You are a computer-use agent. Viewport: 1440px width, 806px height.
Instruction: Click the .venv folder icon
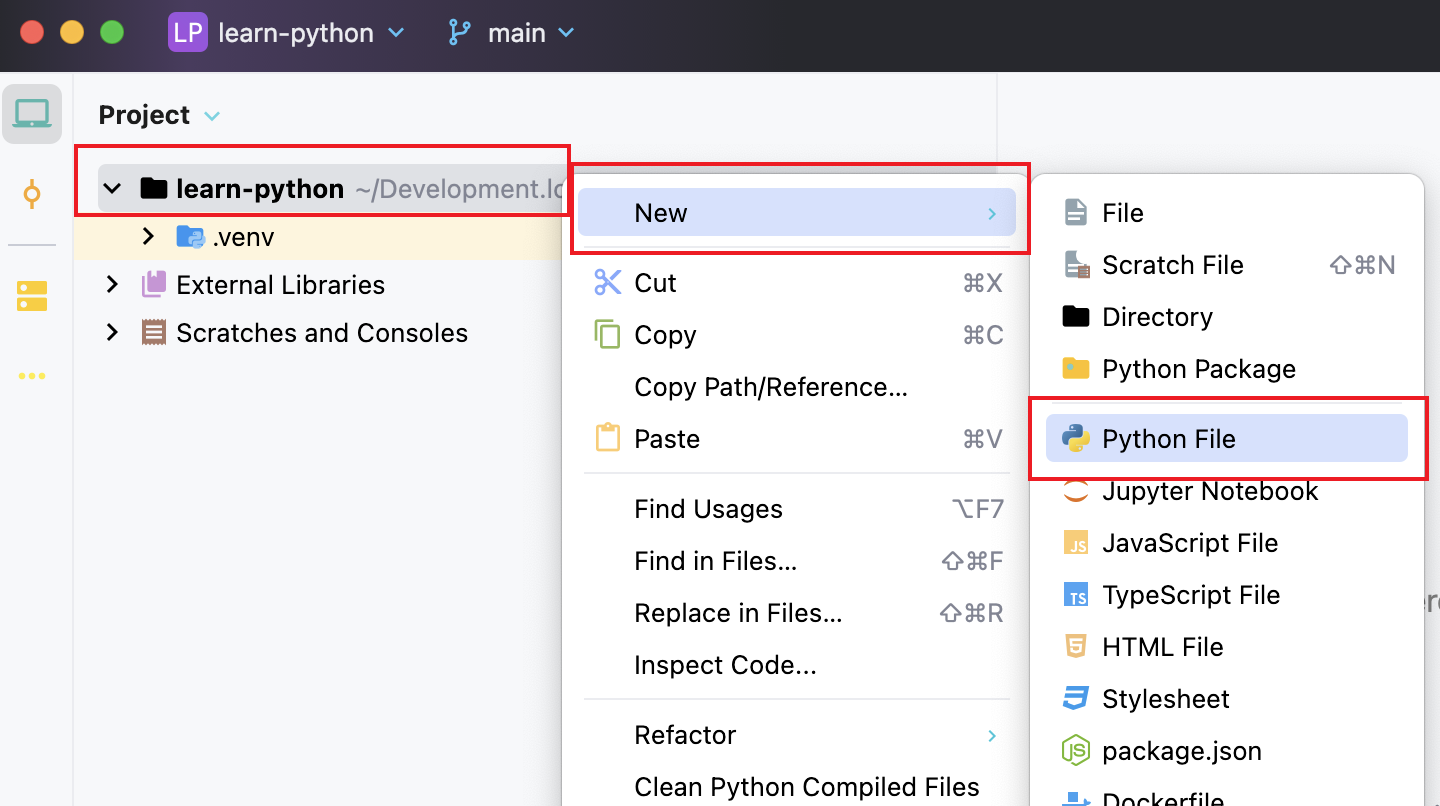(x=190, y=237)
